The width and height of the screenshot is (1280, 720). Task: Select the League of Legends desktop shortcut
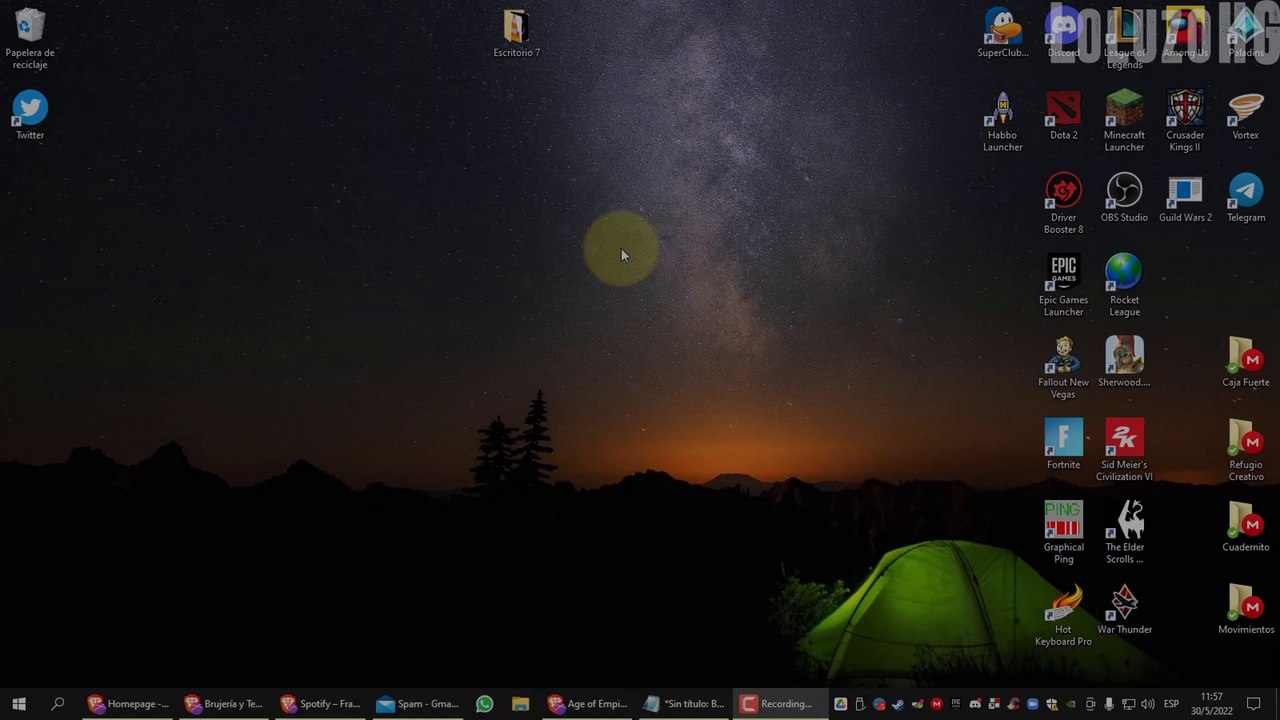1124,39
